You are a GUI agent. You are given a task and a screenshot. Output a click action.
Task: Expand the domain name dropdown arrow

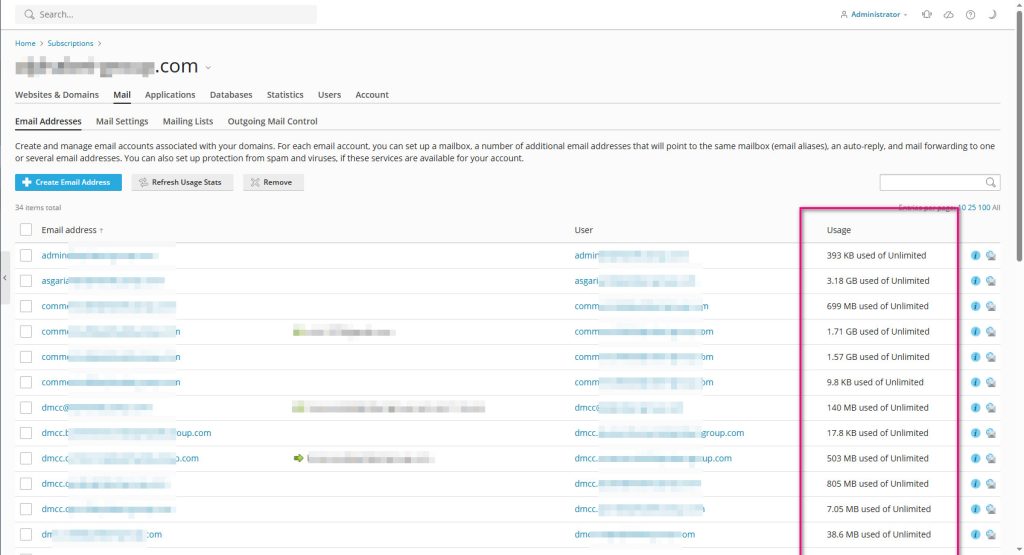(x=208, y=68)
